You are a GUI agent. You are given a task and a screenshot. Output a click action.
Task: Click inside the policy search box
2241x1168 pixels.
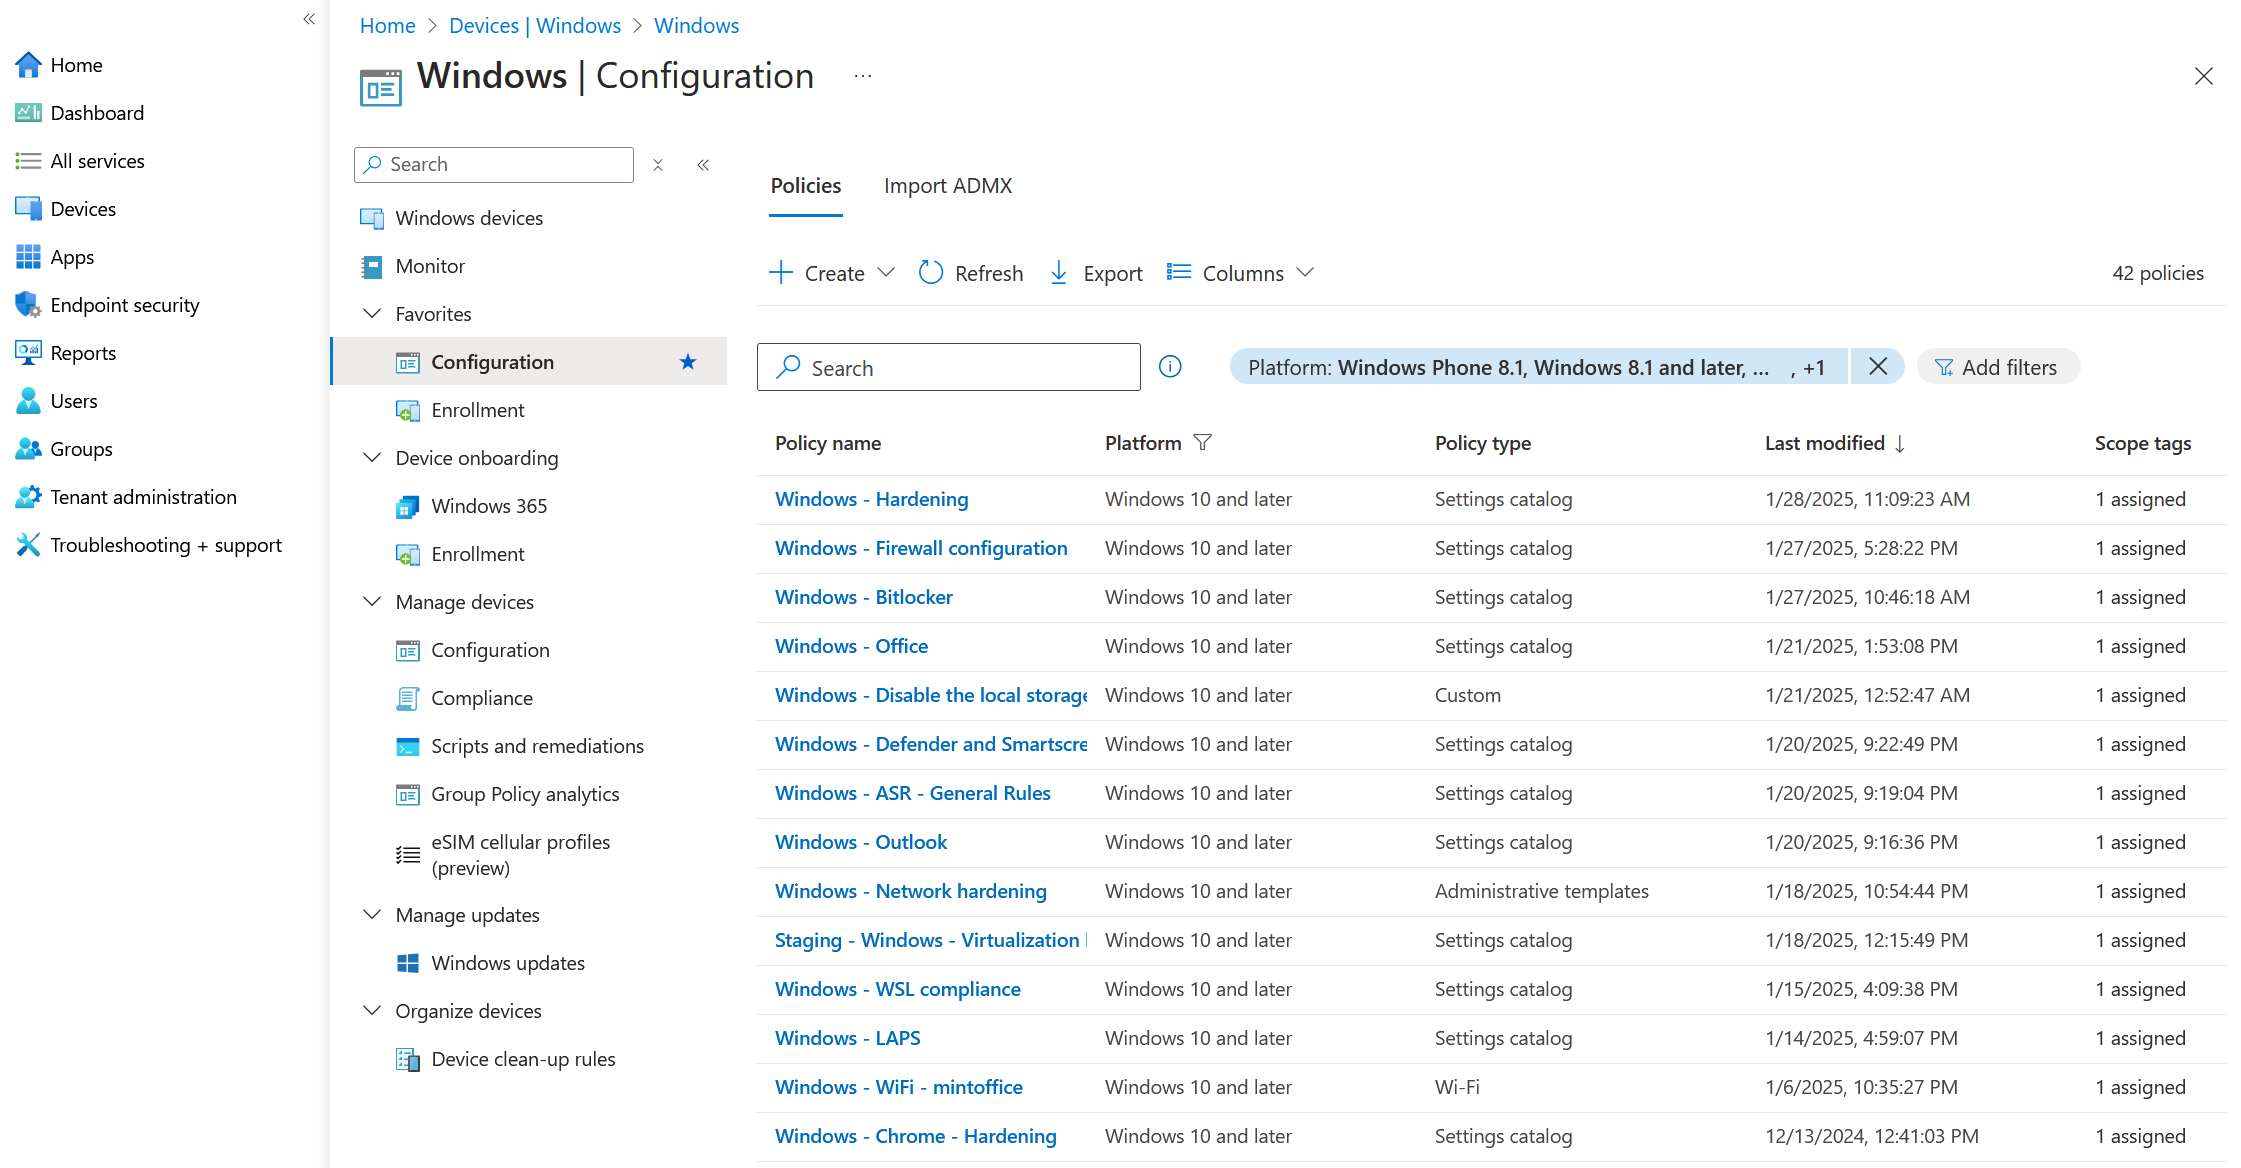coord(948,366)
